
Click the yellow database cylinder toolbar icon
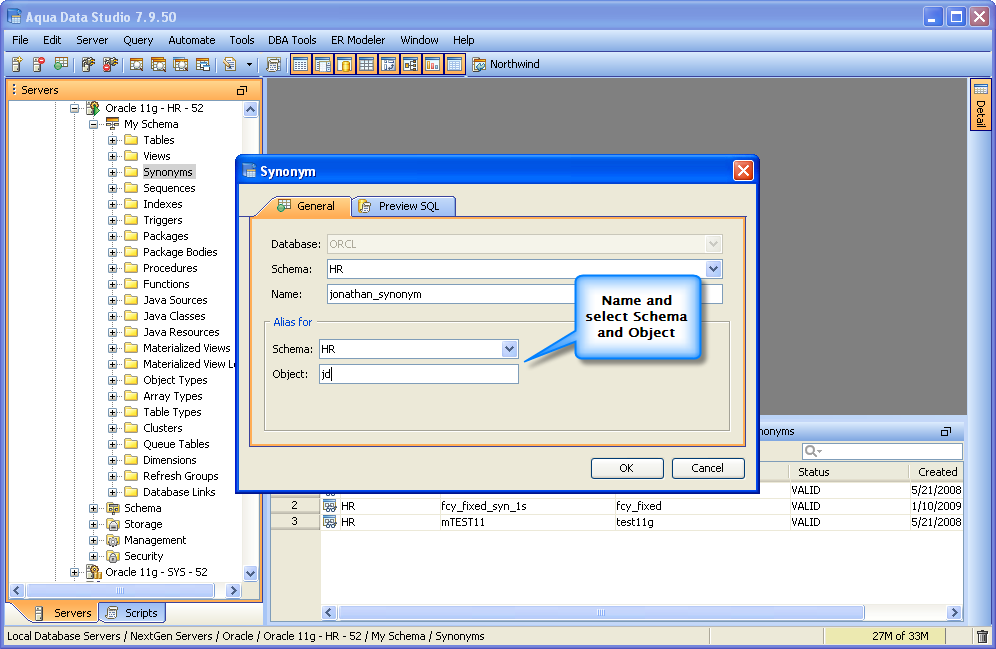344,64
